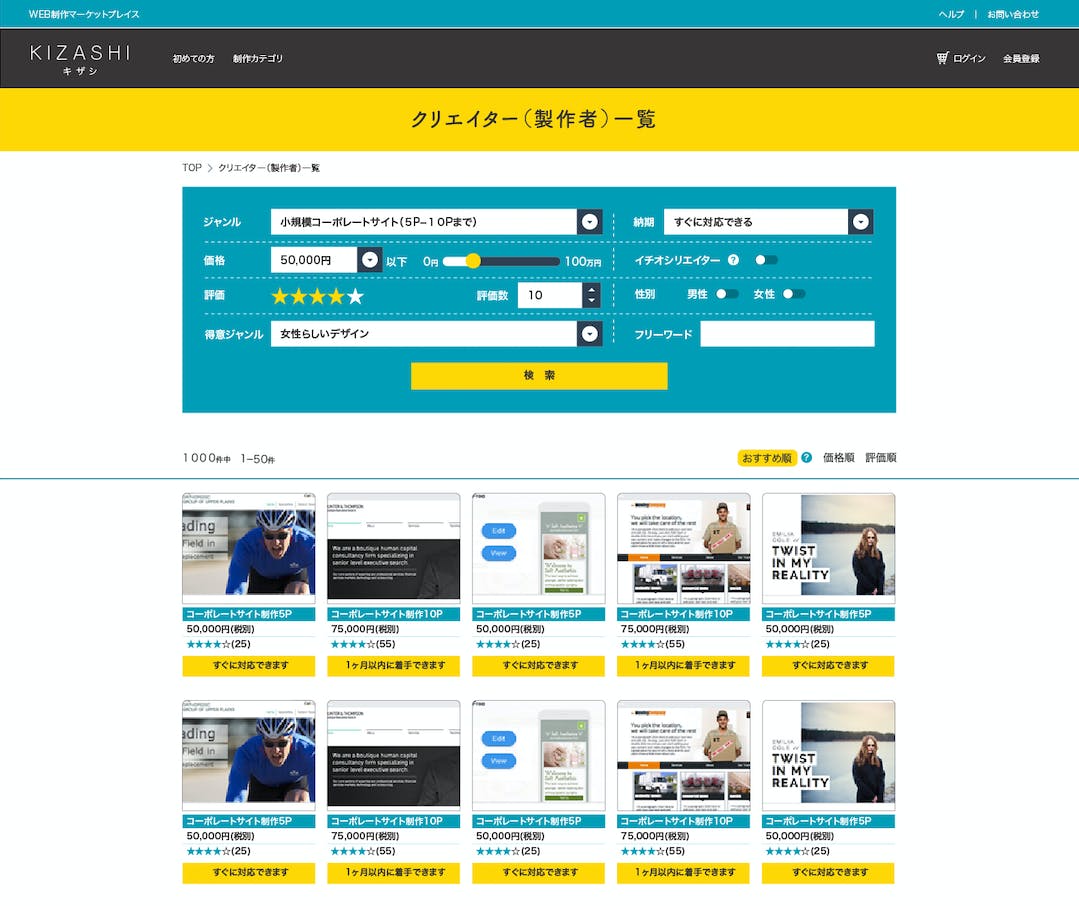Expand the 納期 dropdown
Image resolution: width=1079 pixels, height=906 pixels.
tap(860, 222)
